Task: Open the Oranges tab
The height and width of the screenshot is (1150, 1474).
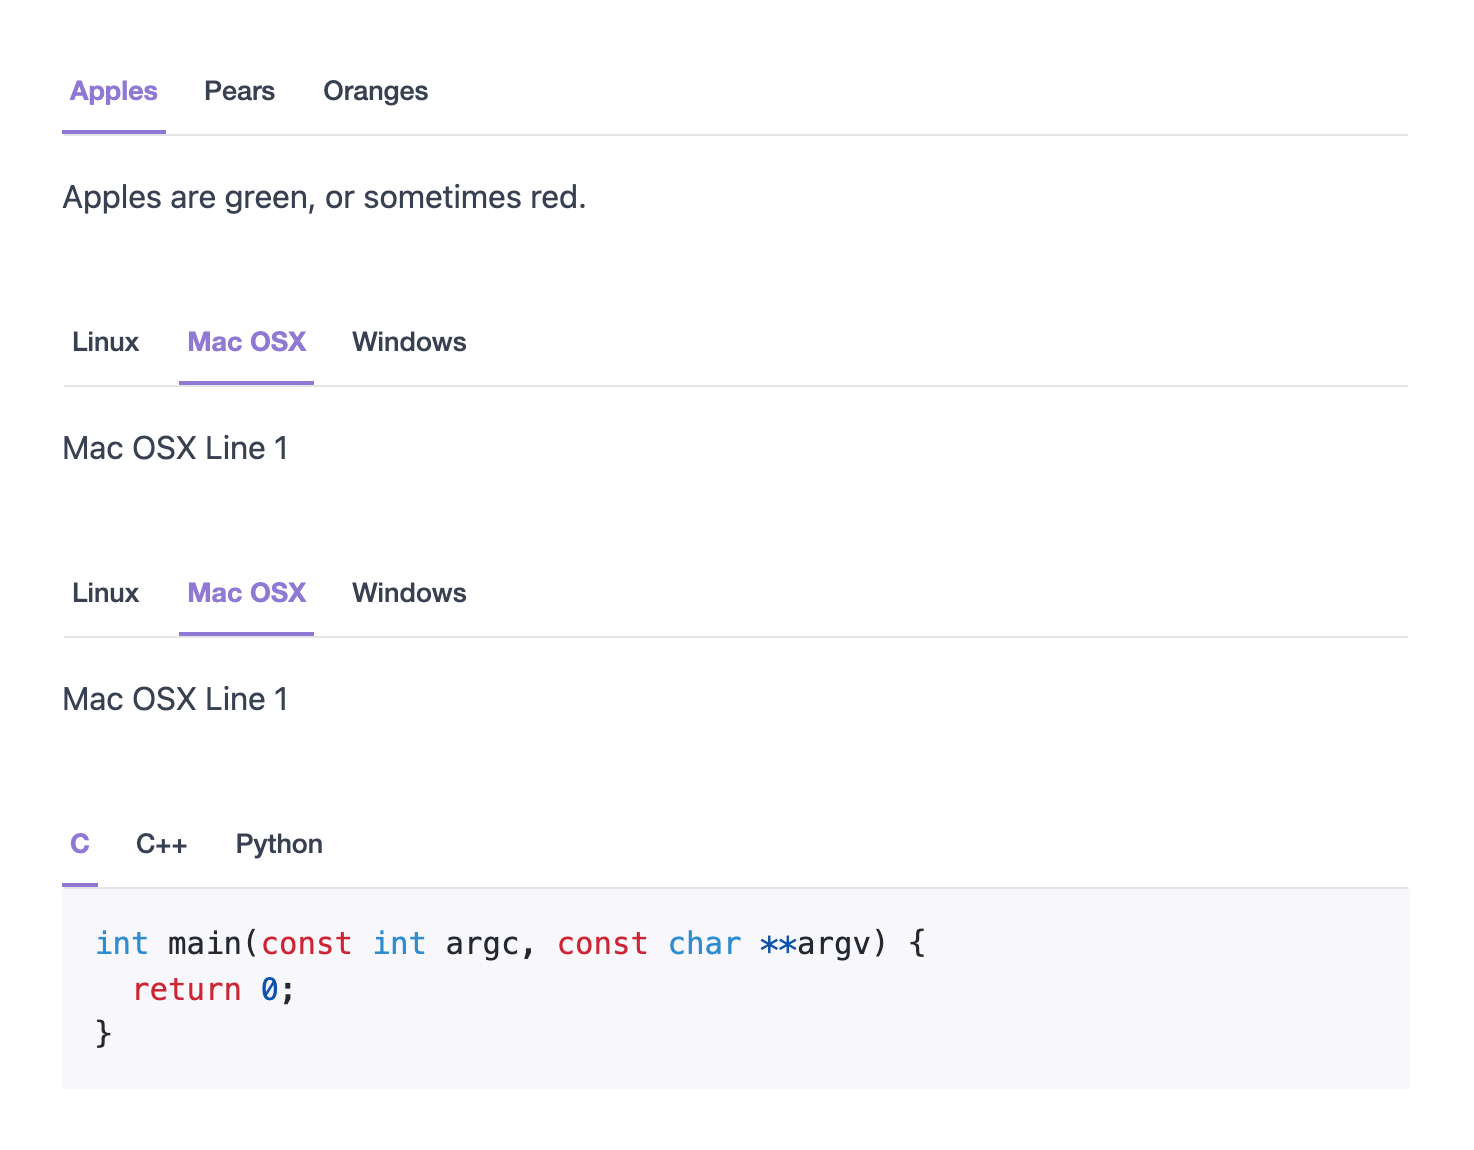Action: point(376,91)
